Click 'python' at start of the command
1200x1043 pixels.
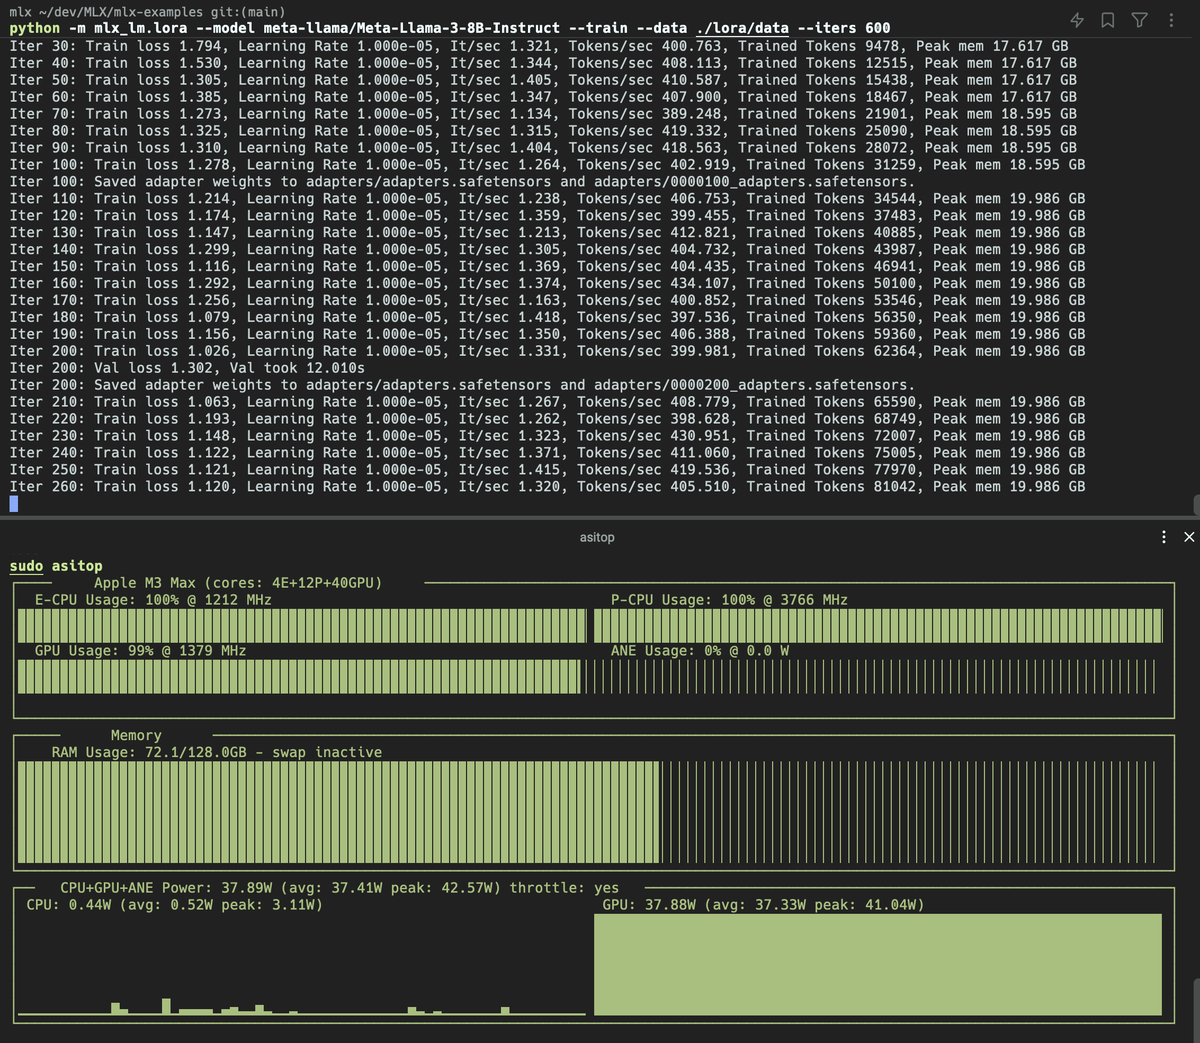tap(35, 28)
